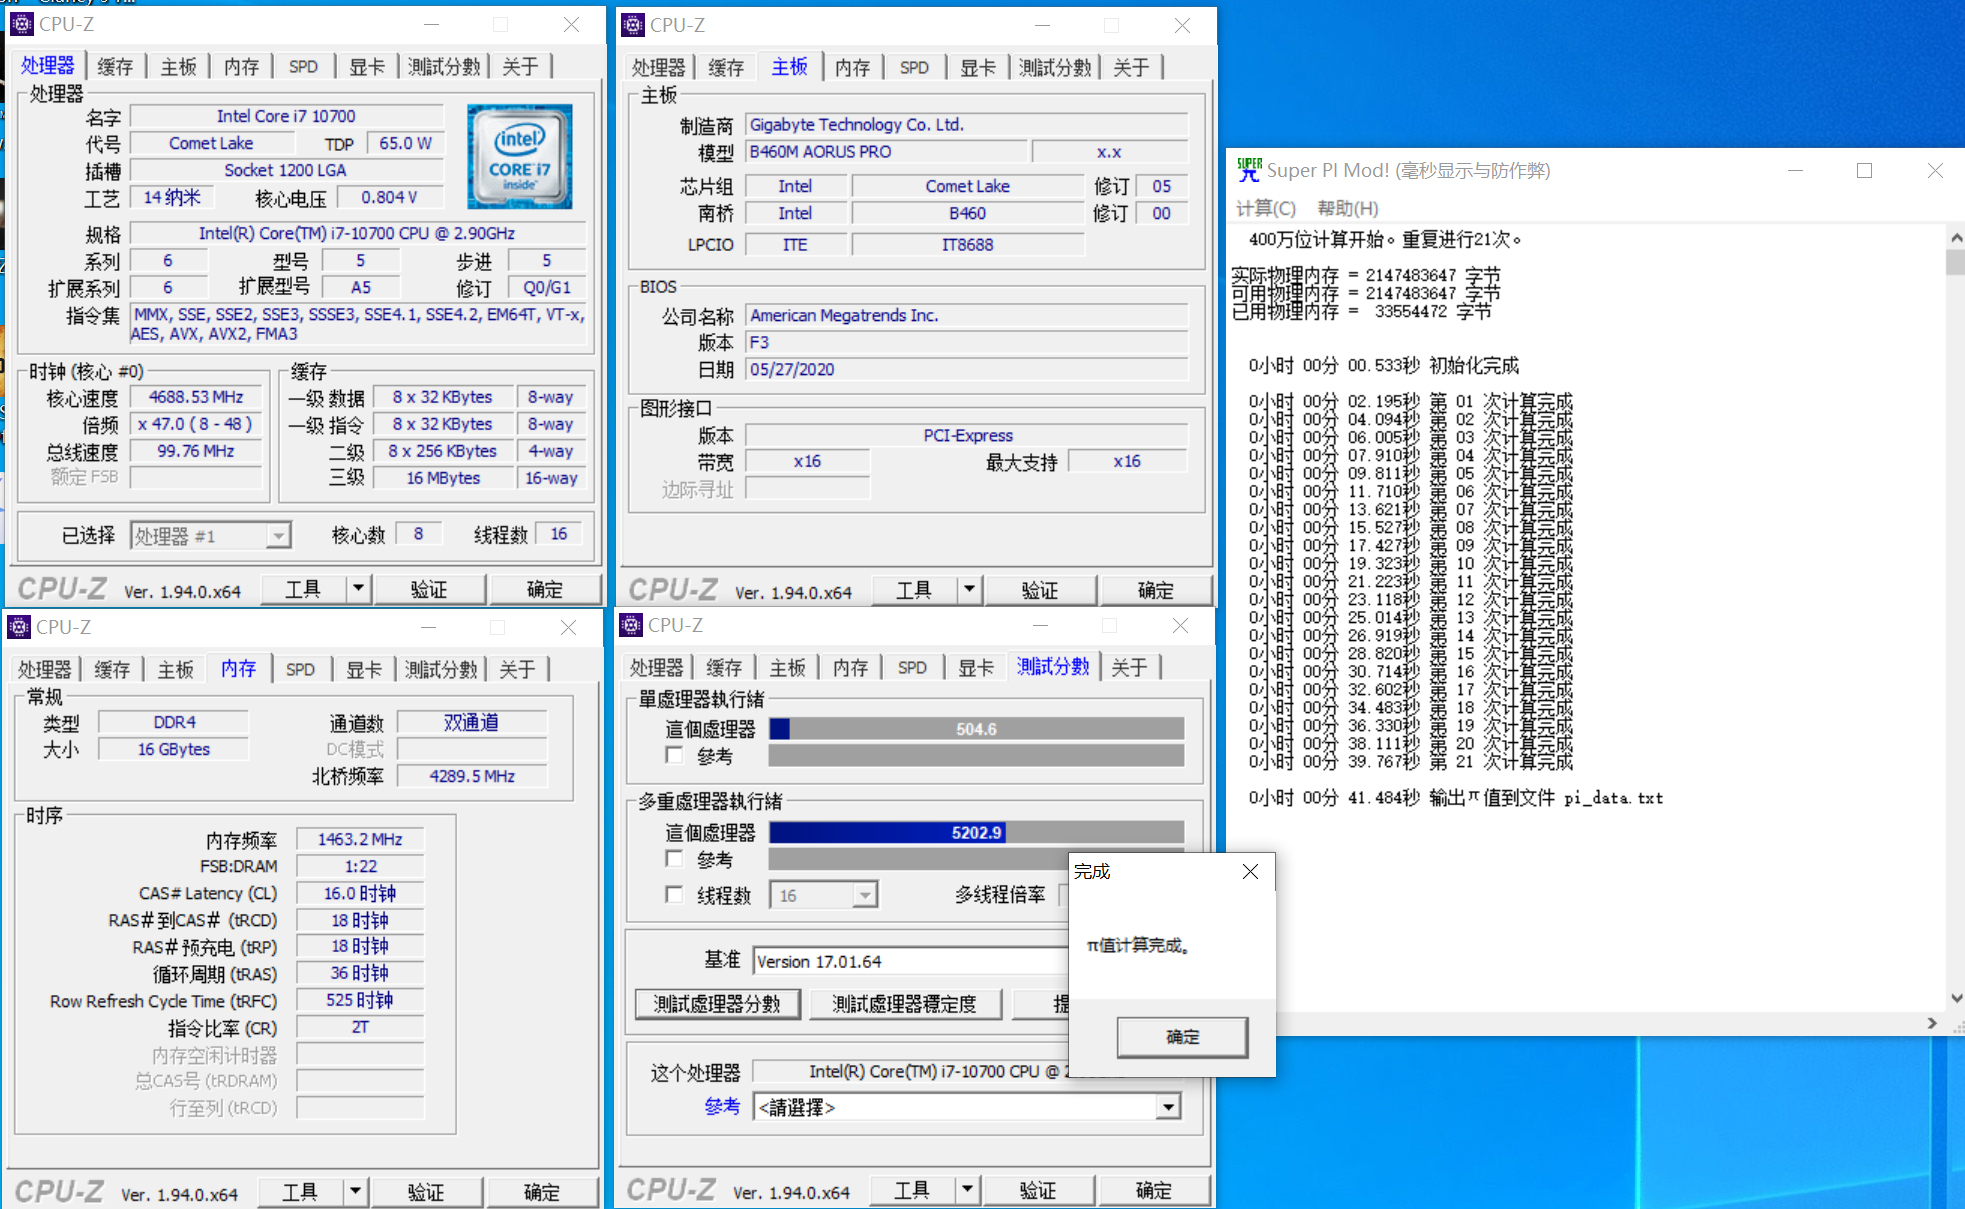Click the Super PI title bar icon
This screenshot has width=1965, height=1209.
tap(1249, 170)
